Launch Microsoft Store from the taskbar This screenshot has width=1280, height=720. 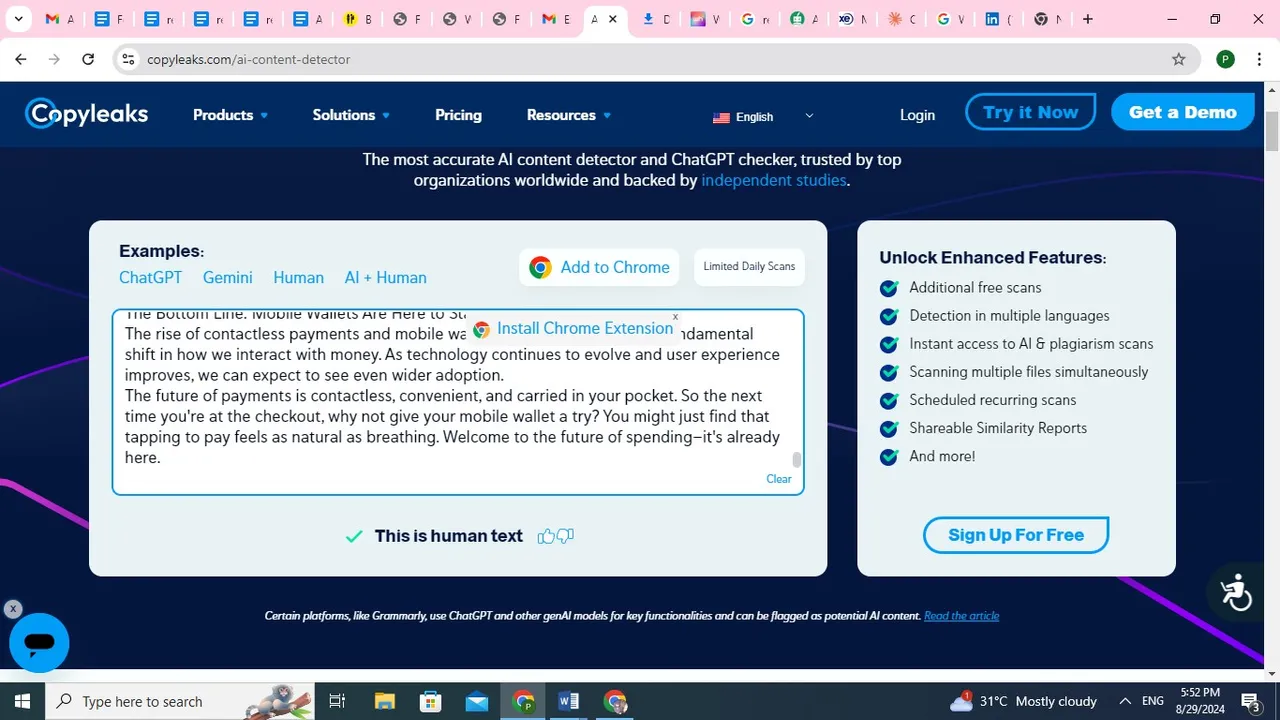(431, 701)
